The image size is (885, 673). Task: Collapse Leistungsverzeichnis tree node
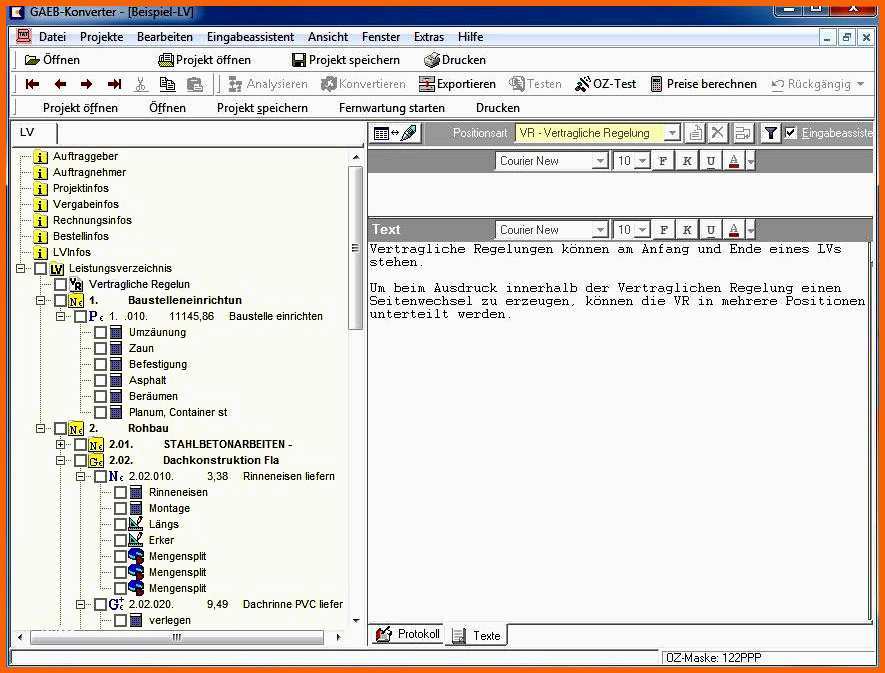coord(21,269)
